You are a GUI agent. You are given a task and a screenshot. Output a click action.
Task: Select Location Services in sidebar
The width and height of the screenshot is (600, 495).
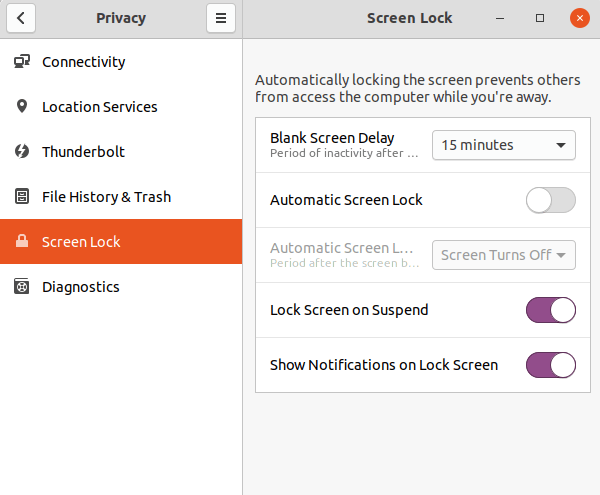(100, 107)
